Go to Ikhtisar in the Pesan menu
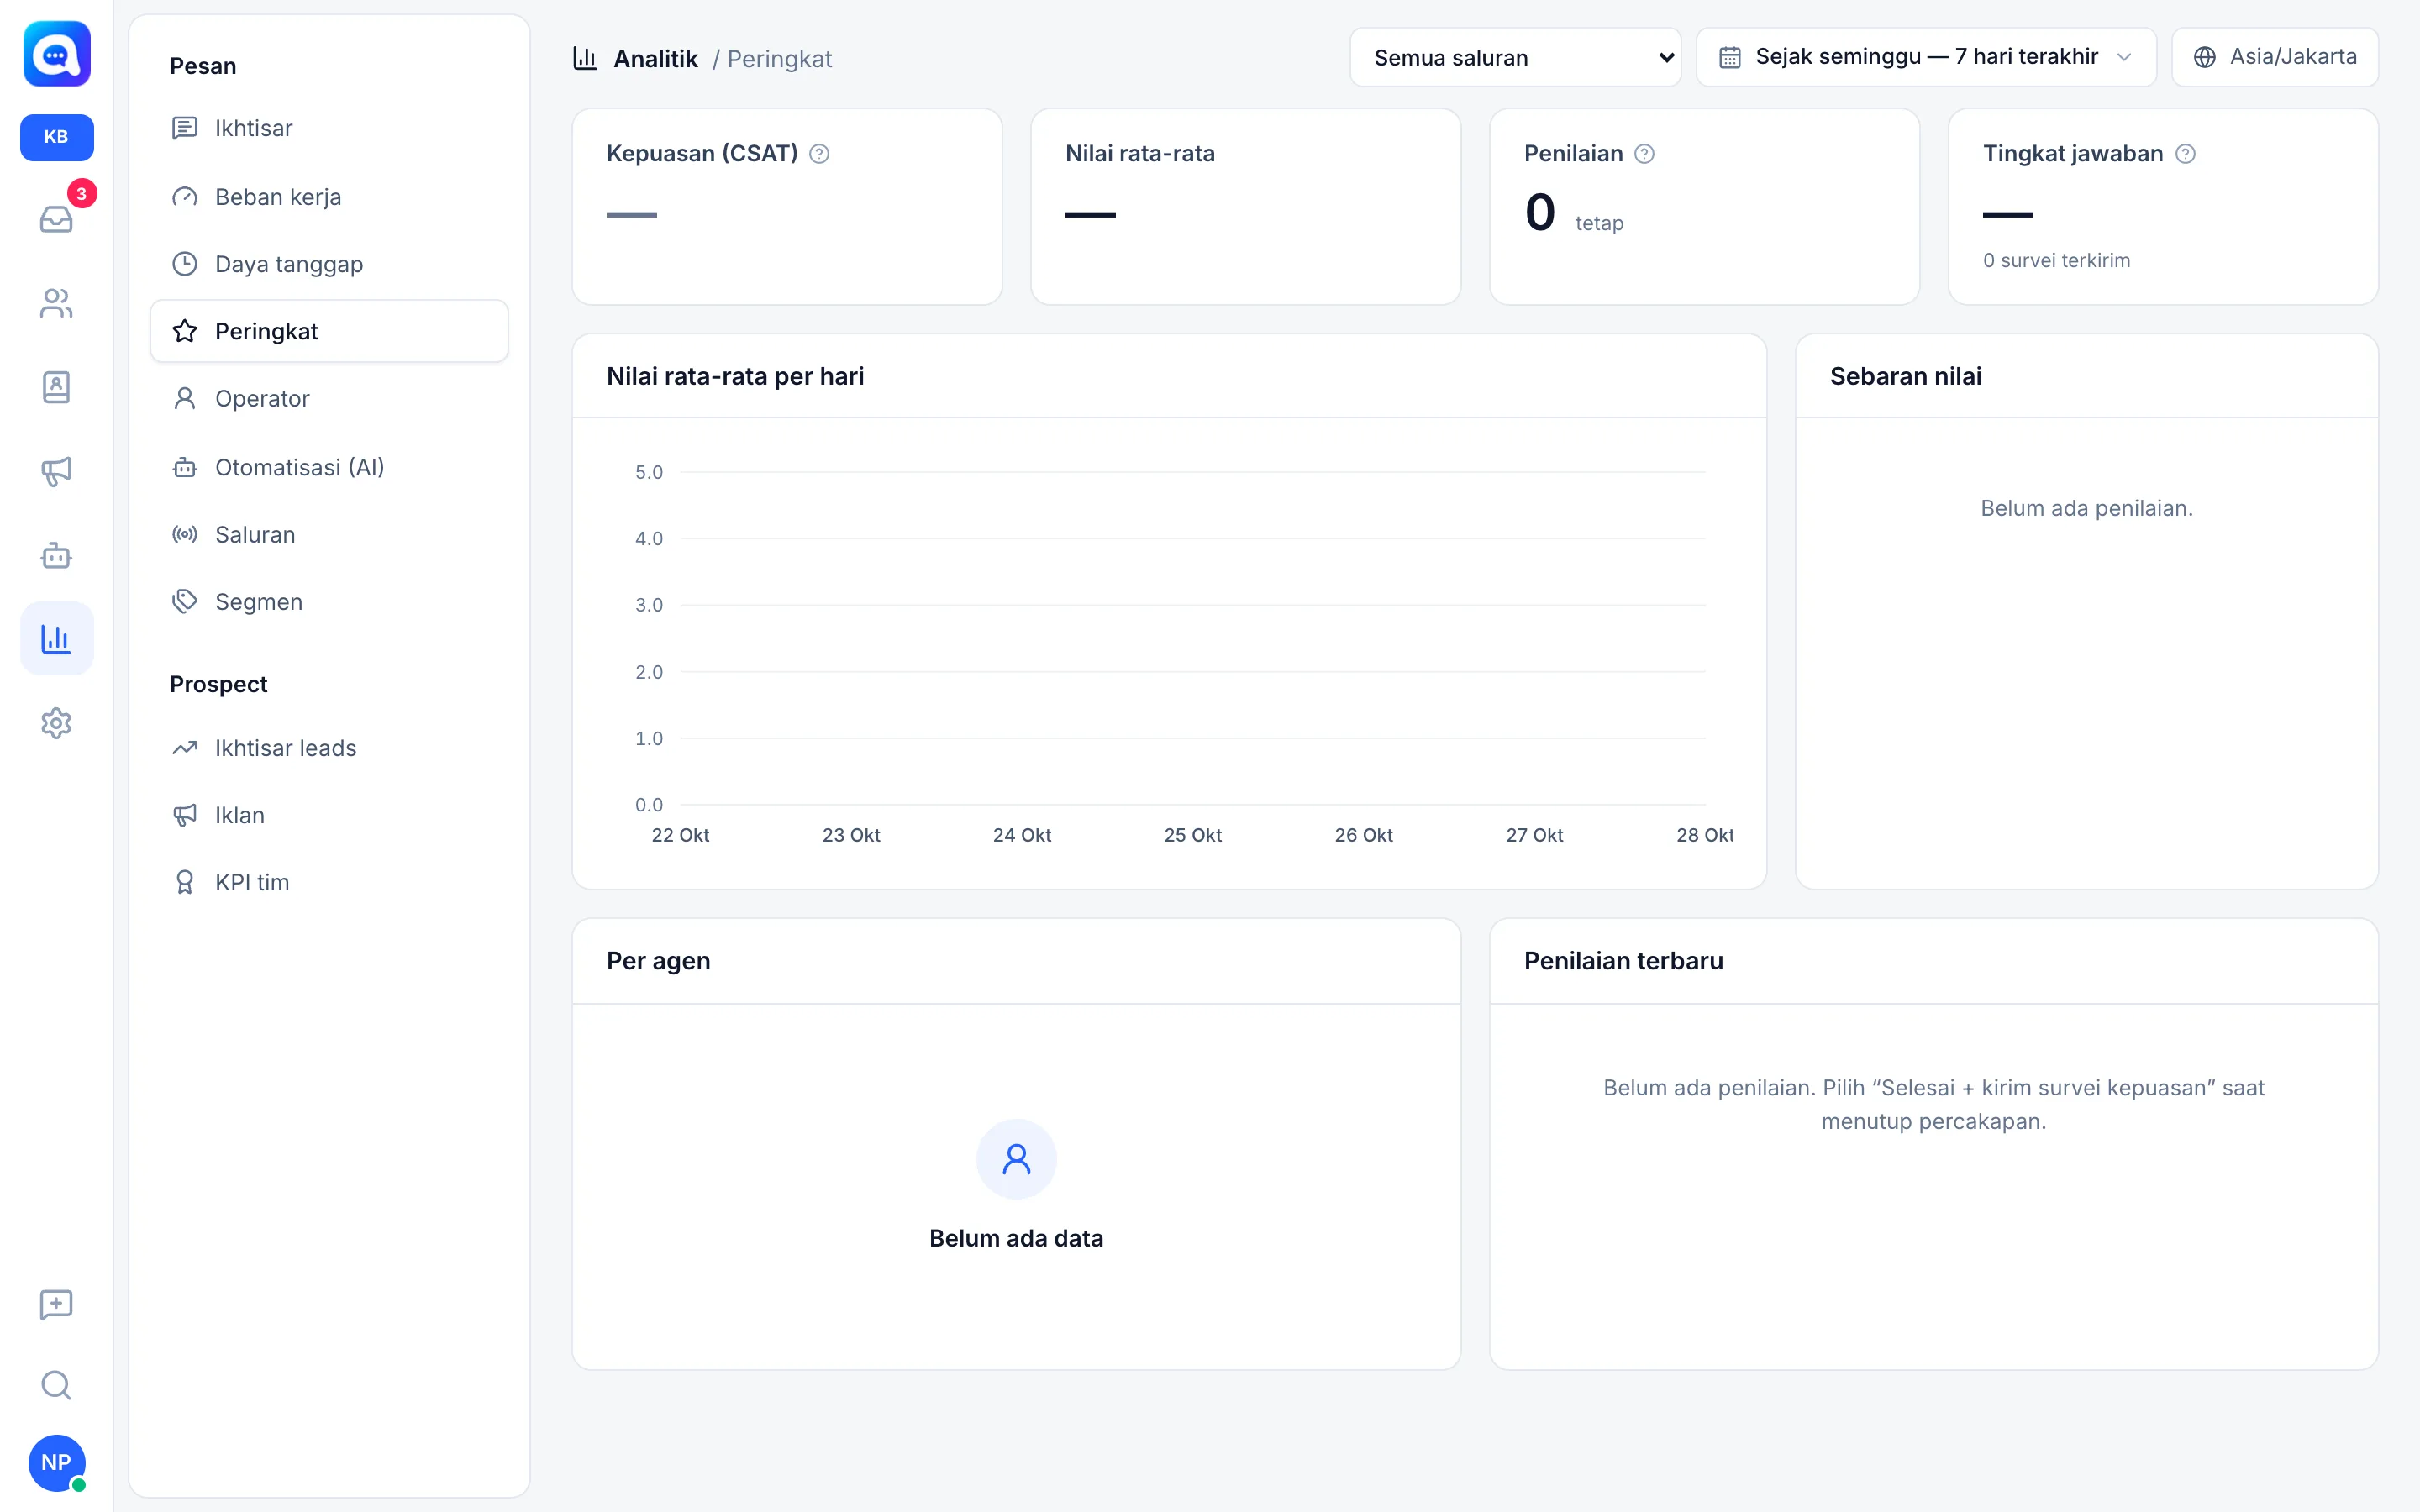 pyautogui.click(x=329, y=128)
